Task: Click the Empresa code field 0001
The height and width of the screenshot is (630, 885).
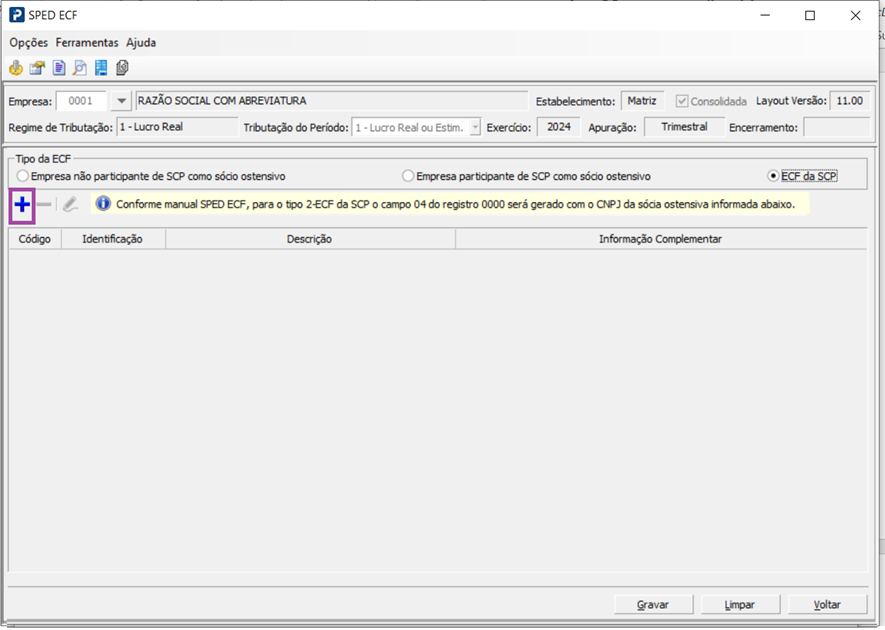Action: 81,101
